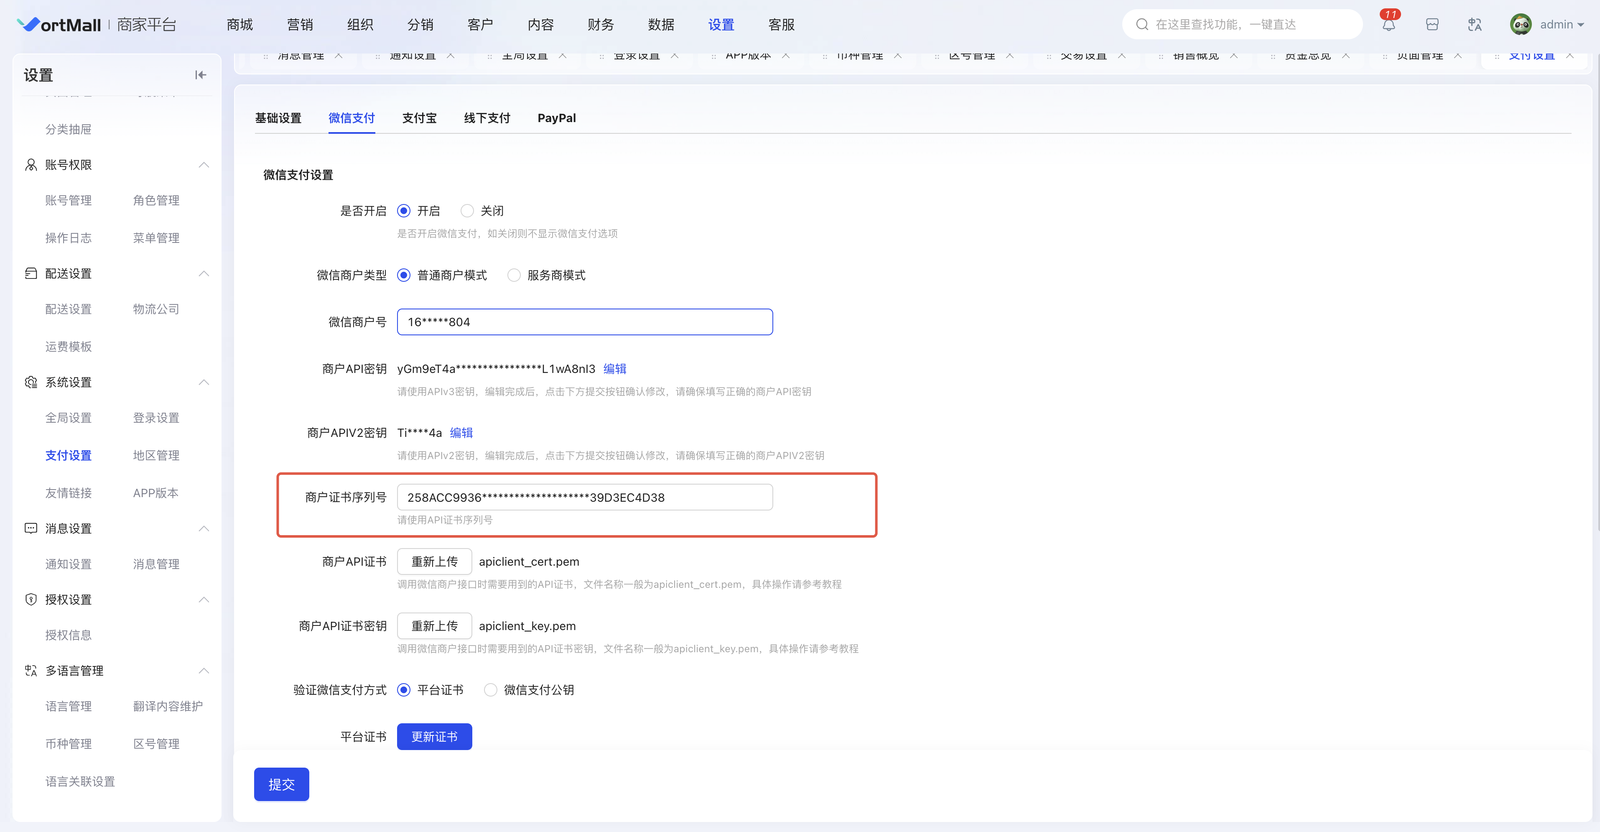Click the search magnifier icon
Screen dimensions: 1600x832
(x=1142, y=25)
